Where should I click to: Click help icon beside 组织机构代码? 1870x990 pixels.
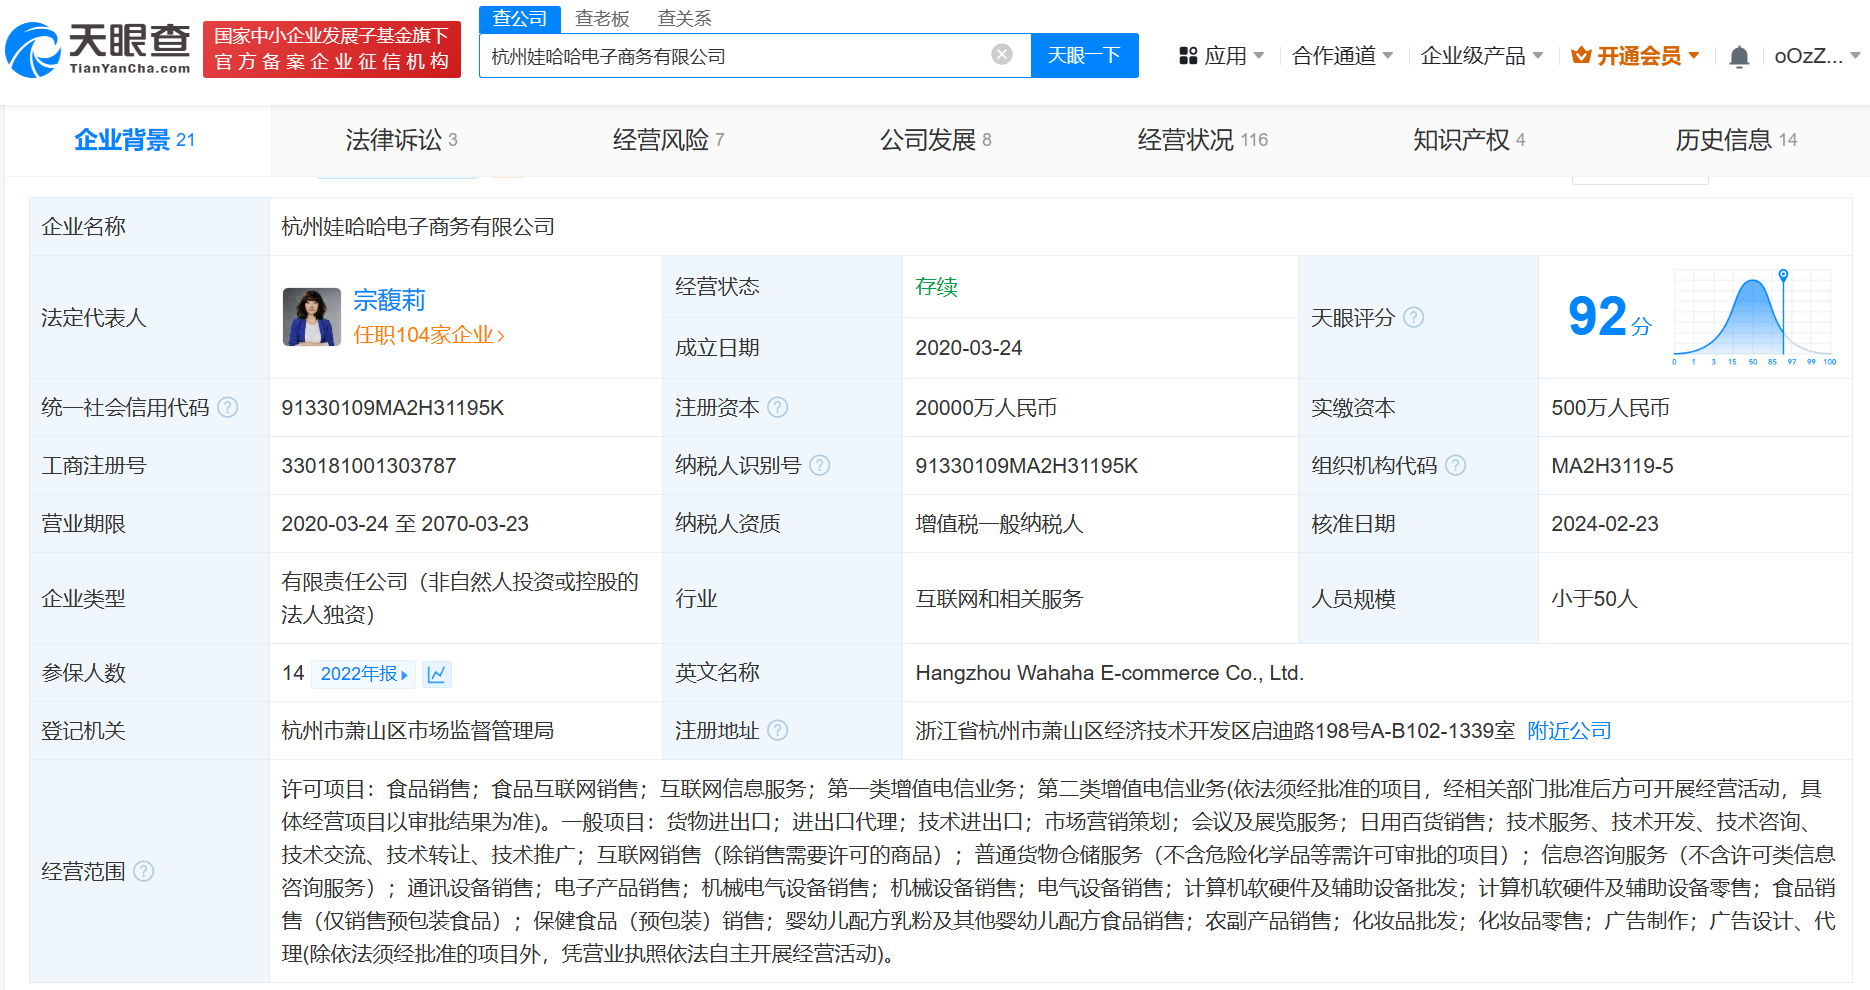(1456, 465)
